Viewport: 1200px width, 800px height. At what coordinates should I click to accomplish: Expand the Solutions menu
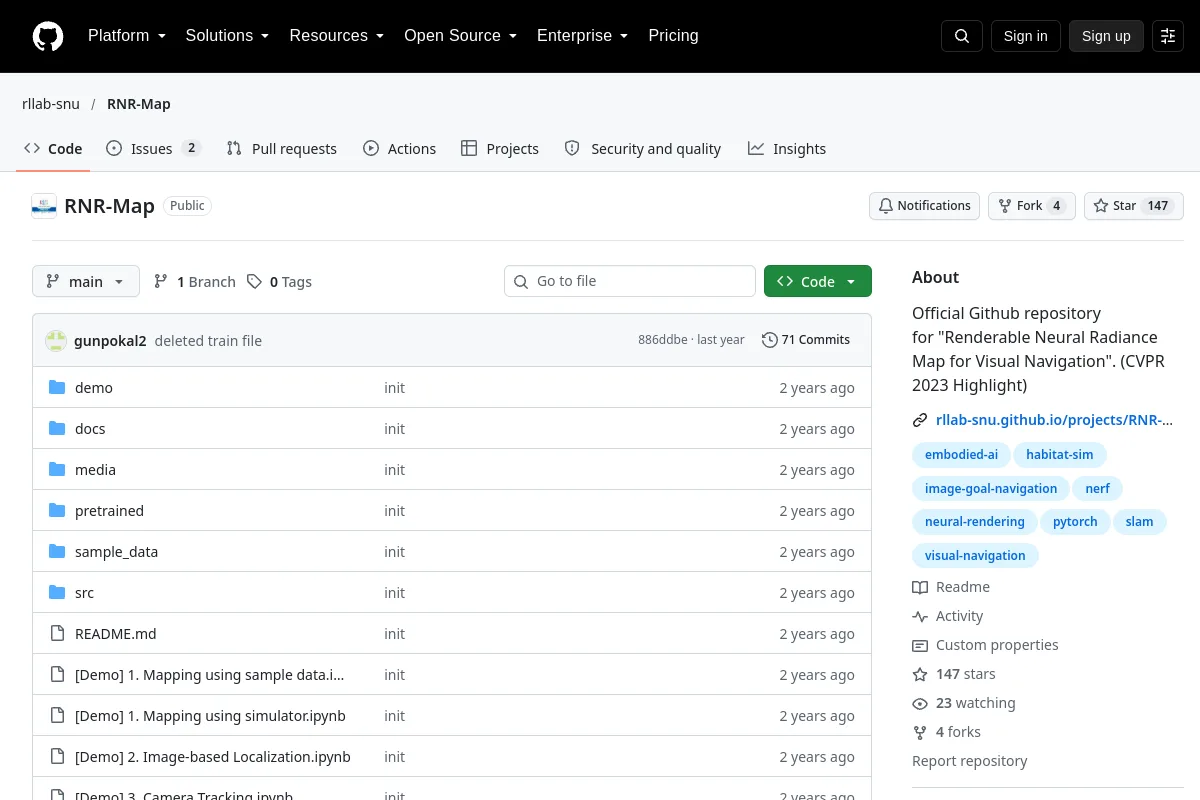click(227, 36)
